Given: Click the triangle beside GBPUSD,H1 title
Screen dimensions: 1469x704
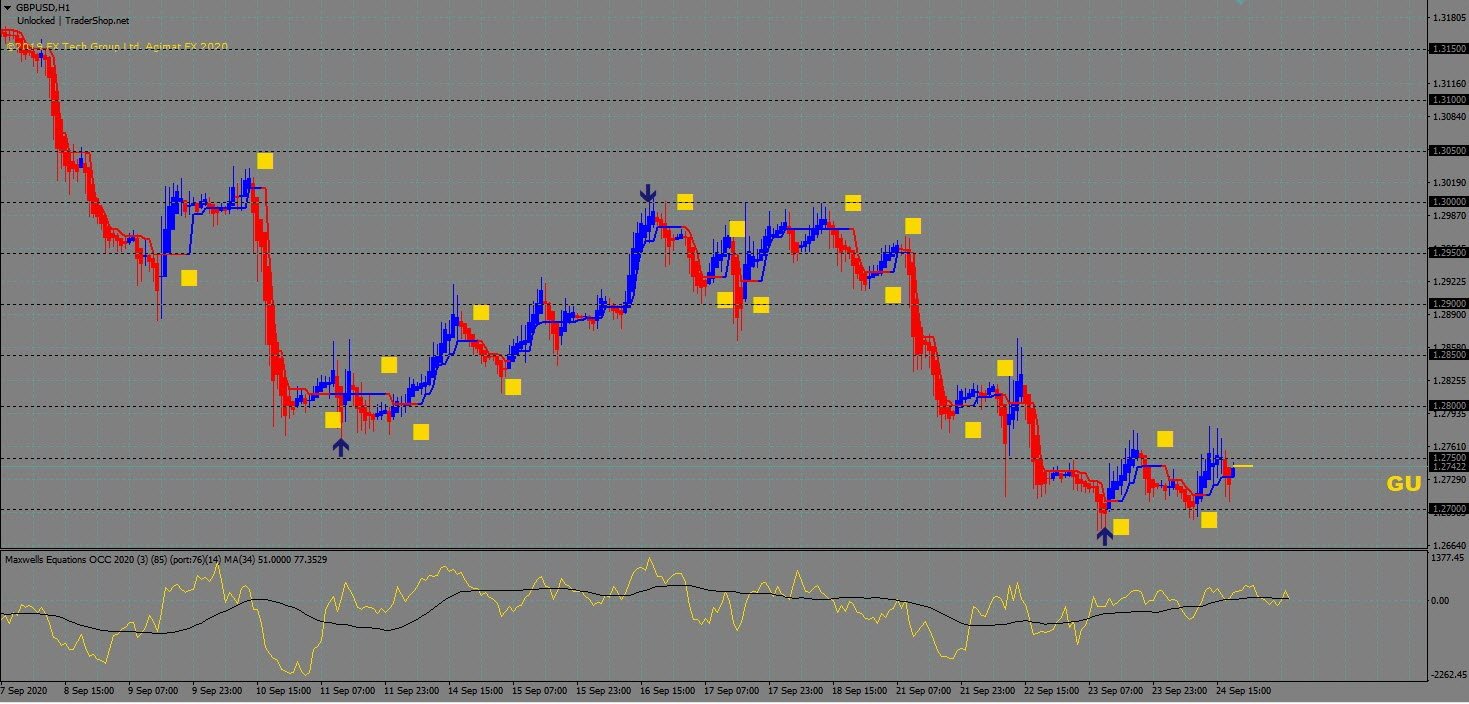Looking at the screenshot, I should 7,7.
